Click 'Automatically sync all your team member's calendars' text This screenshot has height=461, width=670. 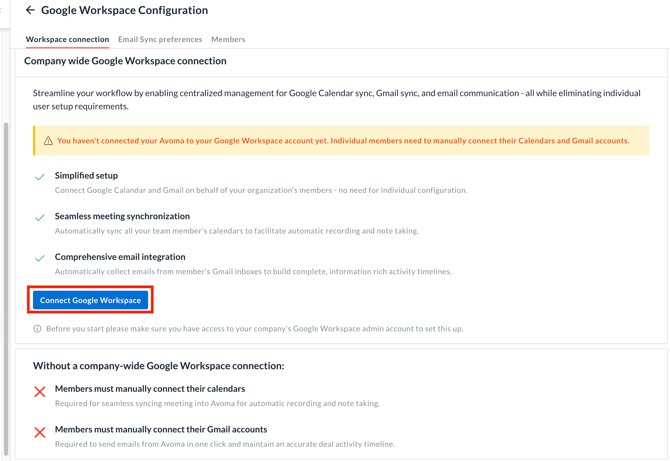click(237, 231)
